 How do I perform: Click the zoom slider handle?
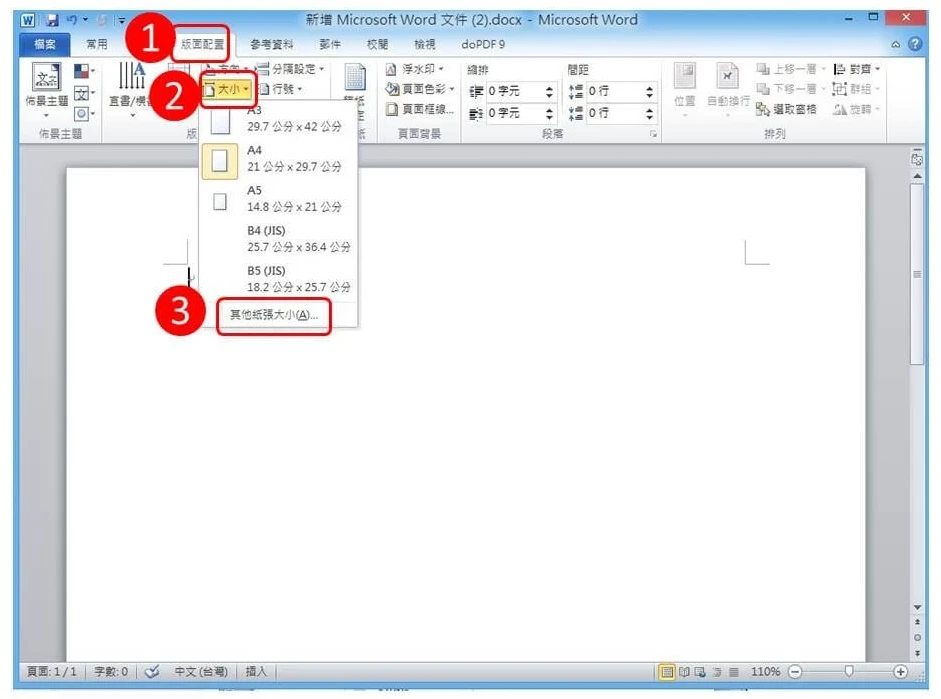(x=849, y=672)
